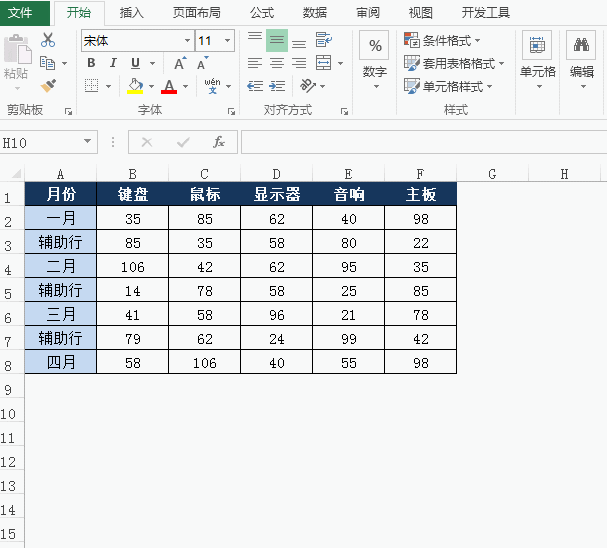The width and height of the screenshot is (607, 548).
Task: Click the Insert Function fx button
Action: coord(219,142)
